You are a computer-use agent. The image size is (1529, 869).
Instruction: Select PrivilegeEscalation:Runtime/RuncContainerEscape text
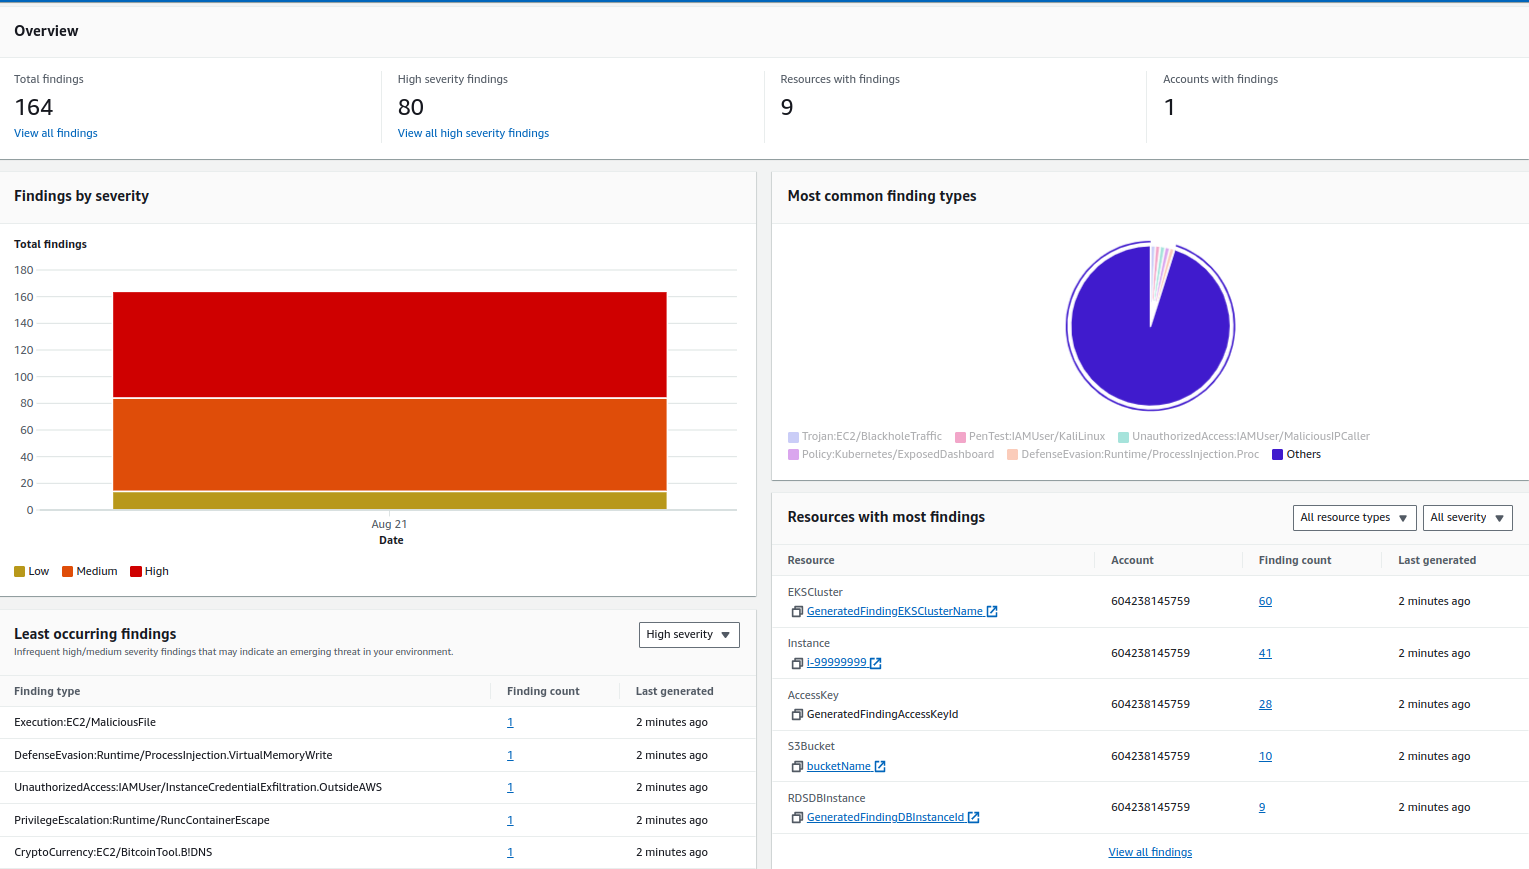[x=142, y=821]
